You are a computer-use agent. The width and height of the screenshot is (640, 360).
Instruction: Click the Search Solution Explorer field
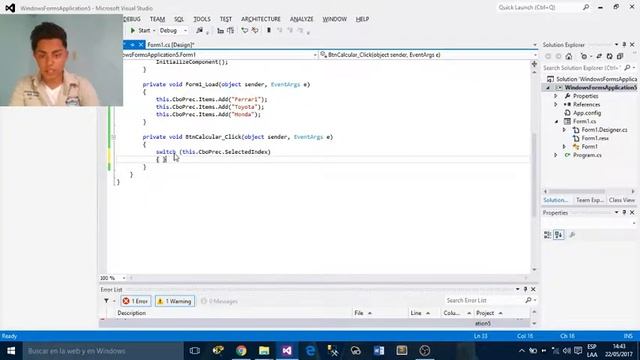(x=583, y=68)
